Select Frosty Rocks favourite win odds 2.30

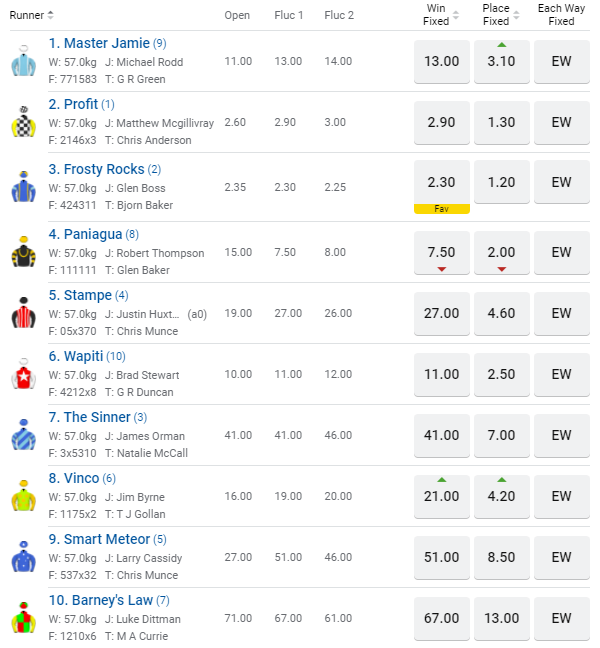[x=442, y=183]
